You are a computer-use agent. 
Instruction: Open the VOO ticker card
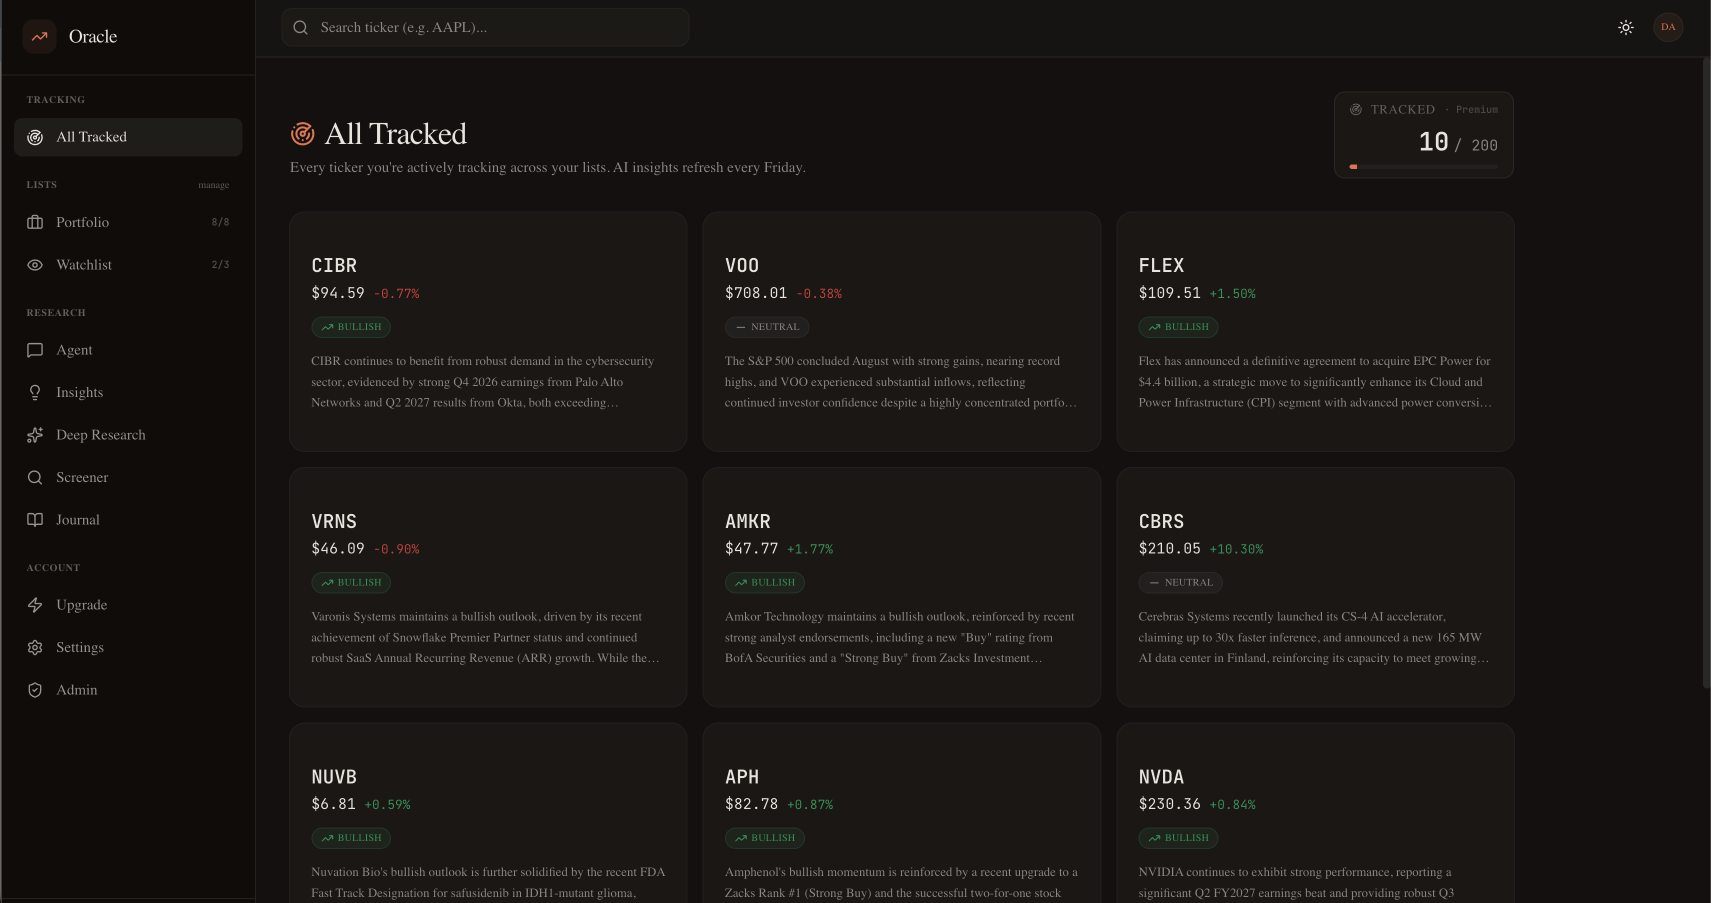pos(902,331)
